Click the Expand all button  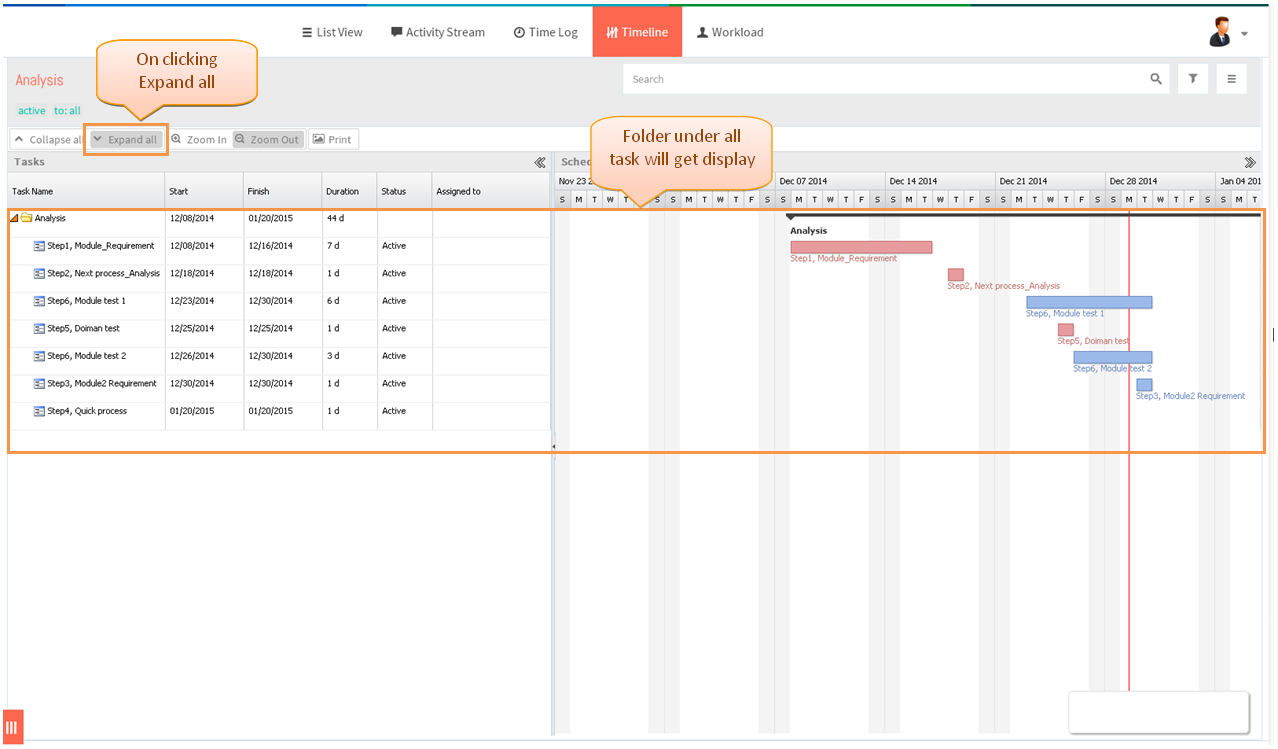[125, 140]
